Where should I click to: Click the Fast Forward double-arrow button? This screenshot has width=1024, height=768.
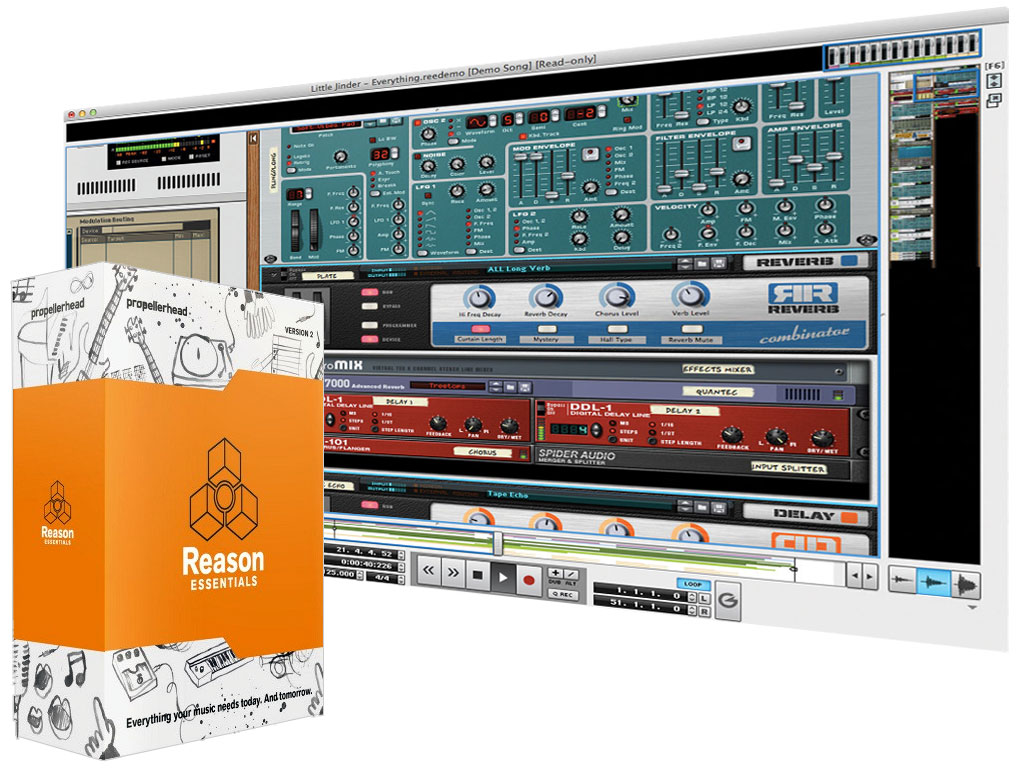[x=454, y=575]
